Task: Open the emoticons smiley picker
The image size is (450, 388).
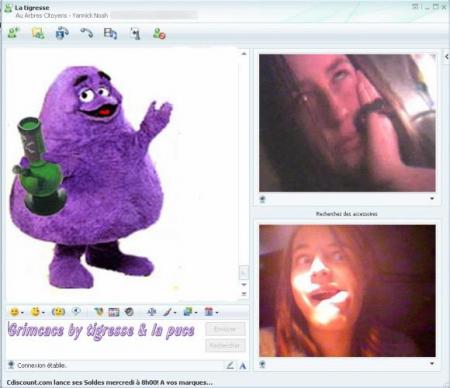Action: [x=14, y=312]
